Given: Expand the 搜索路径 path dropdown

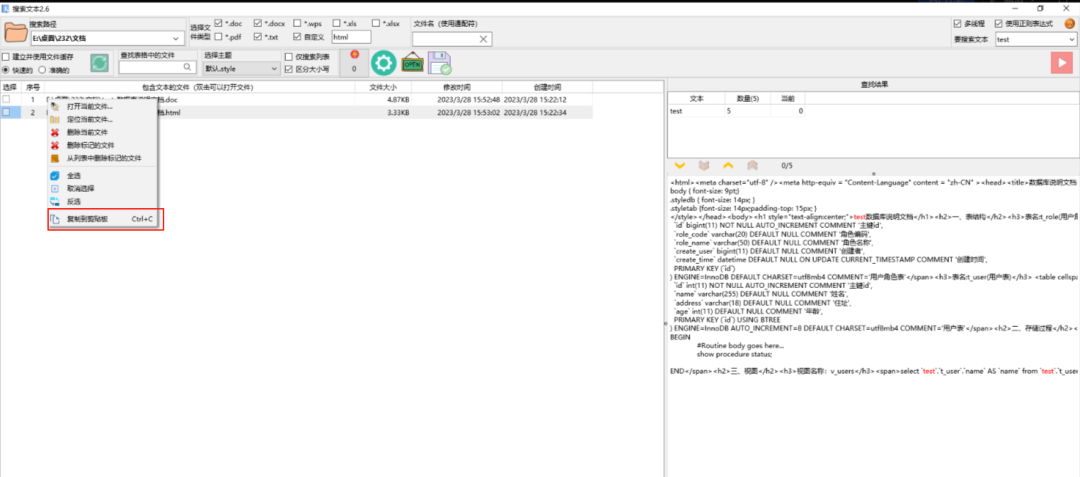Looking at the screenshot, I should click(x=176, y=39).
